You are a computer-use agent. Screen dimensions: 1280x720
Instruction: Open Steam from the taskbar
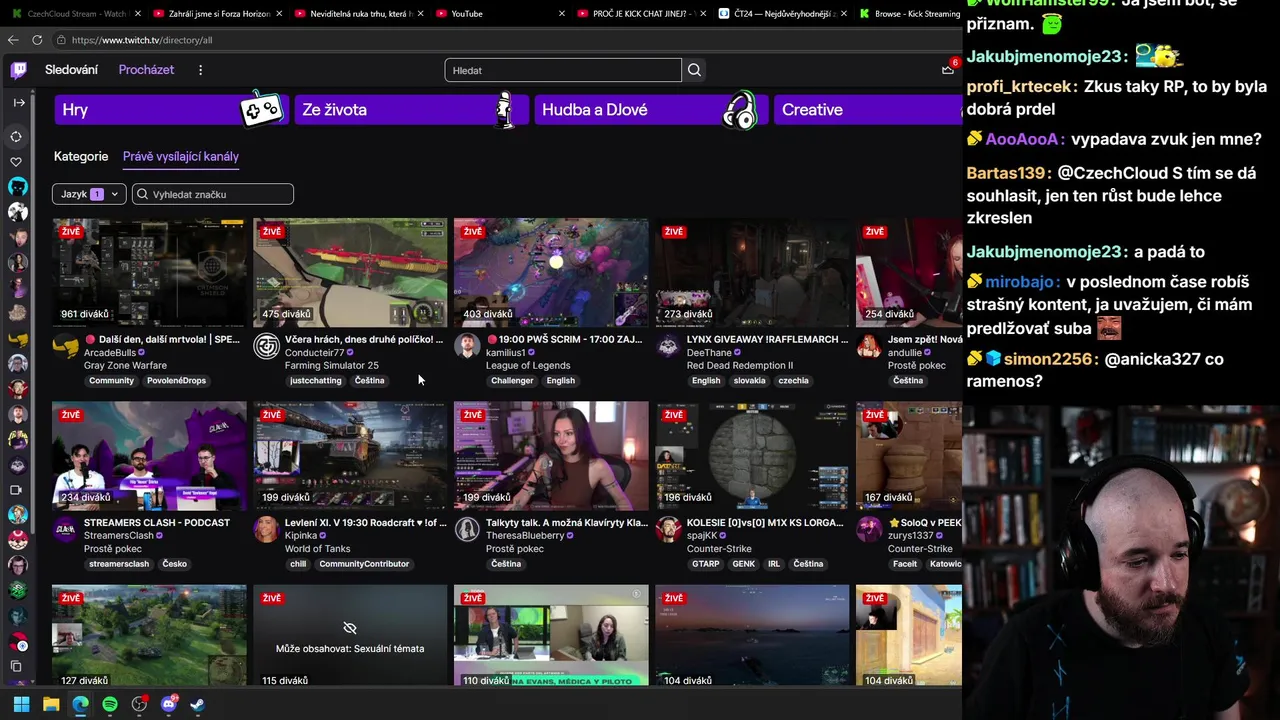[198, 704]
